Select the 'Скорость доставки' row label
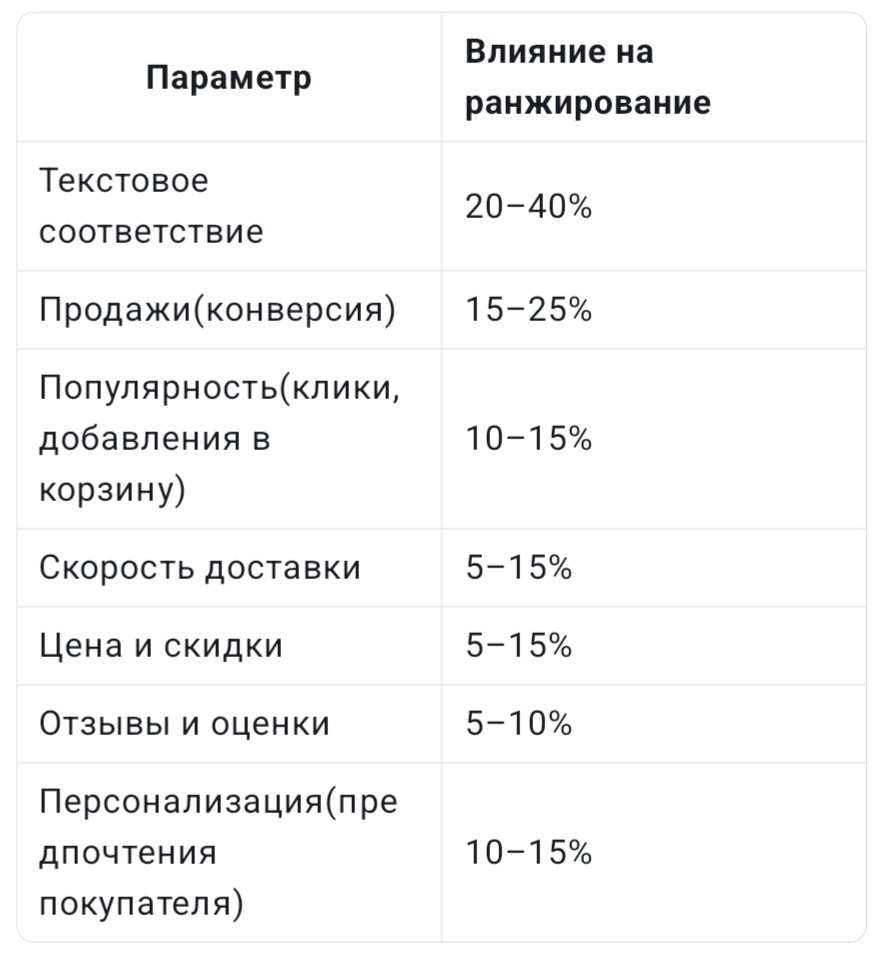This screenshot has height=954, width=879. click(x=199, y=568)
